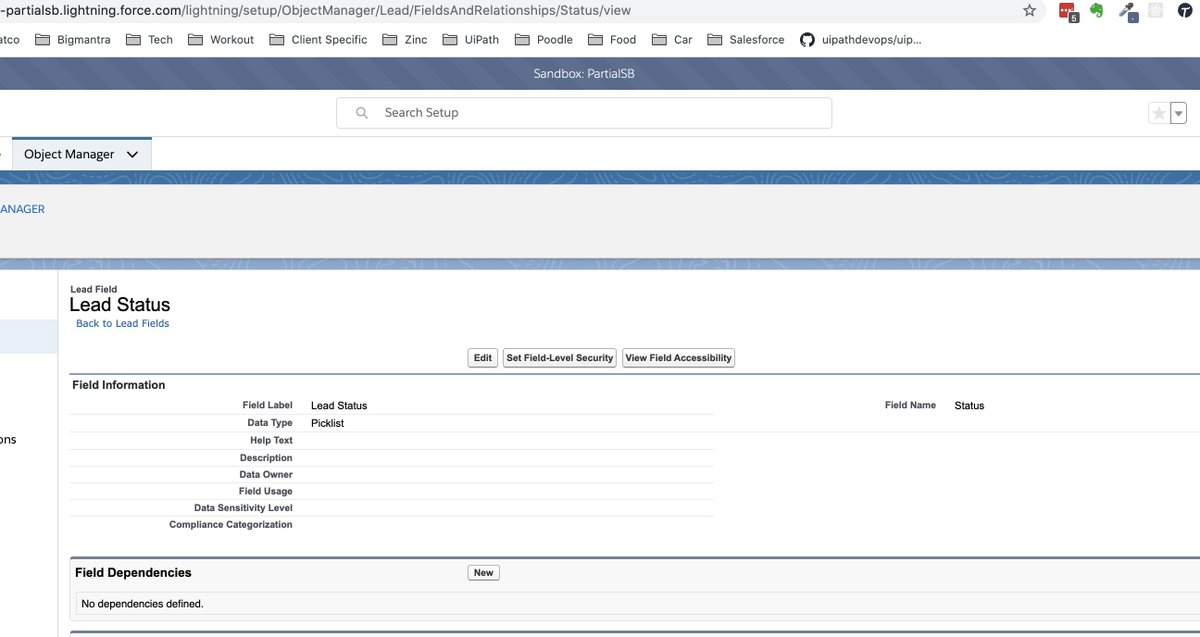
Task: Click the Lead Status page title
Action: click(120, 305)
